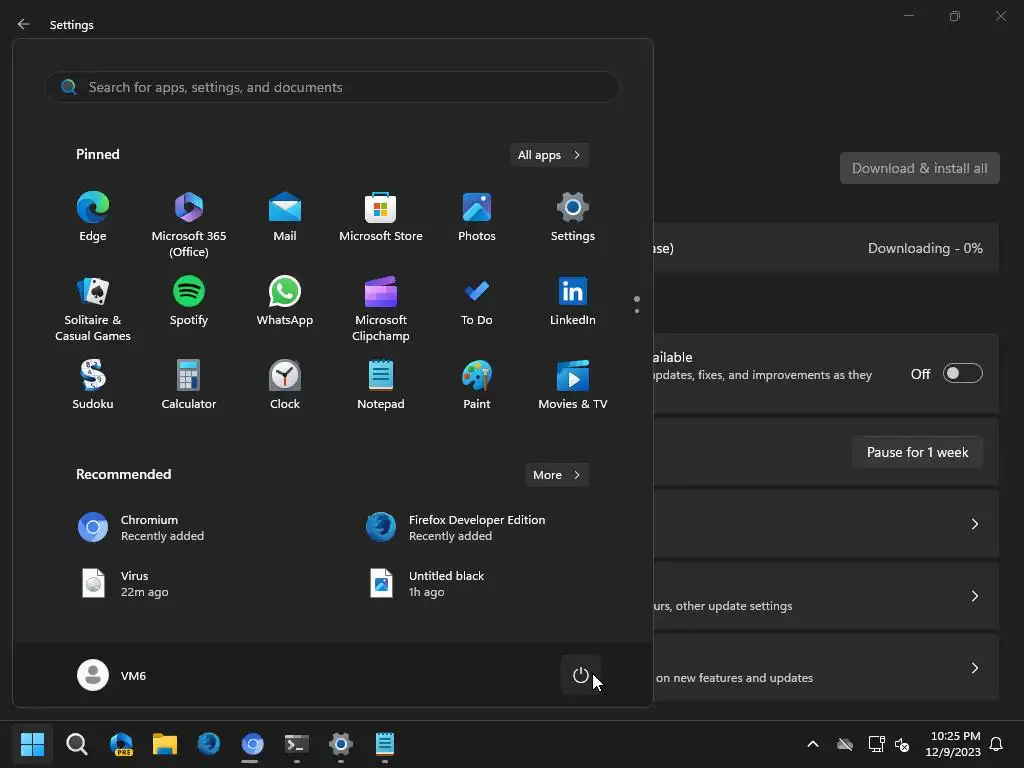Expand All apps list
Screen dimensions: 1024x768
(x=549, y=155)
